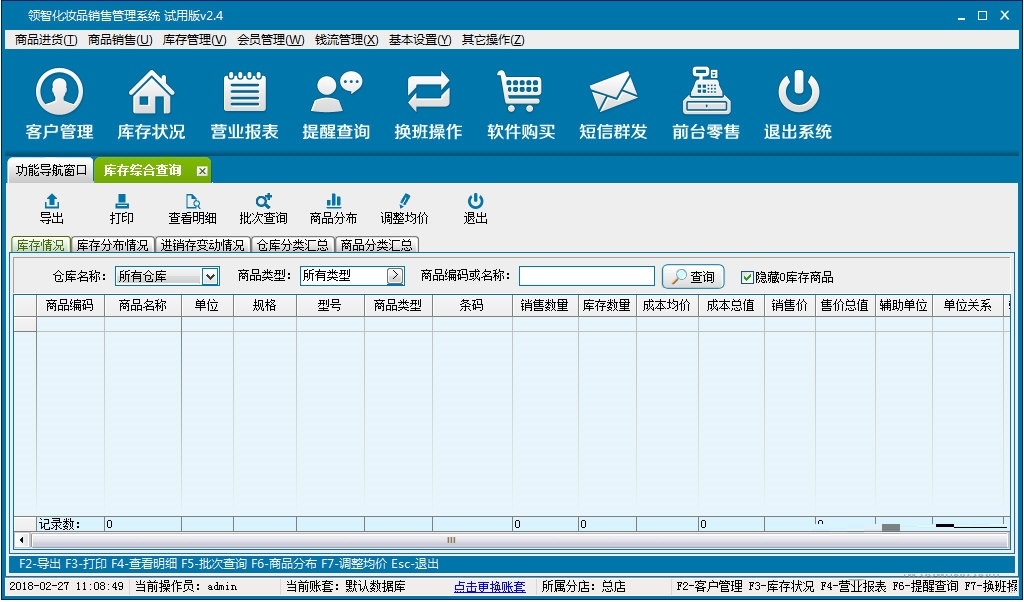The height and width of the screenshot is (602, 1024).
Task: Click 点击更换账套 link
Action: point(489,587)
